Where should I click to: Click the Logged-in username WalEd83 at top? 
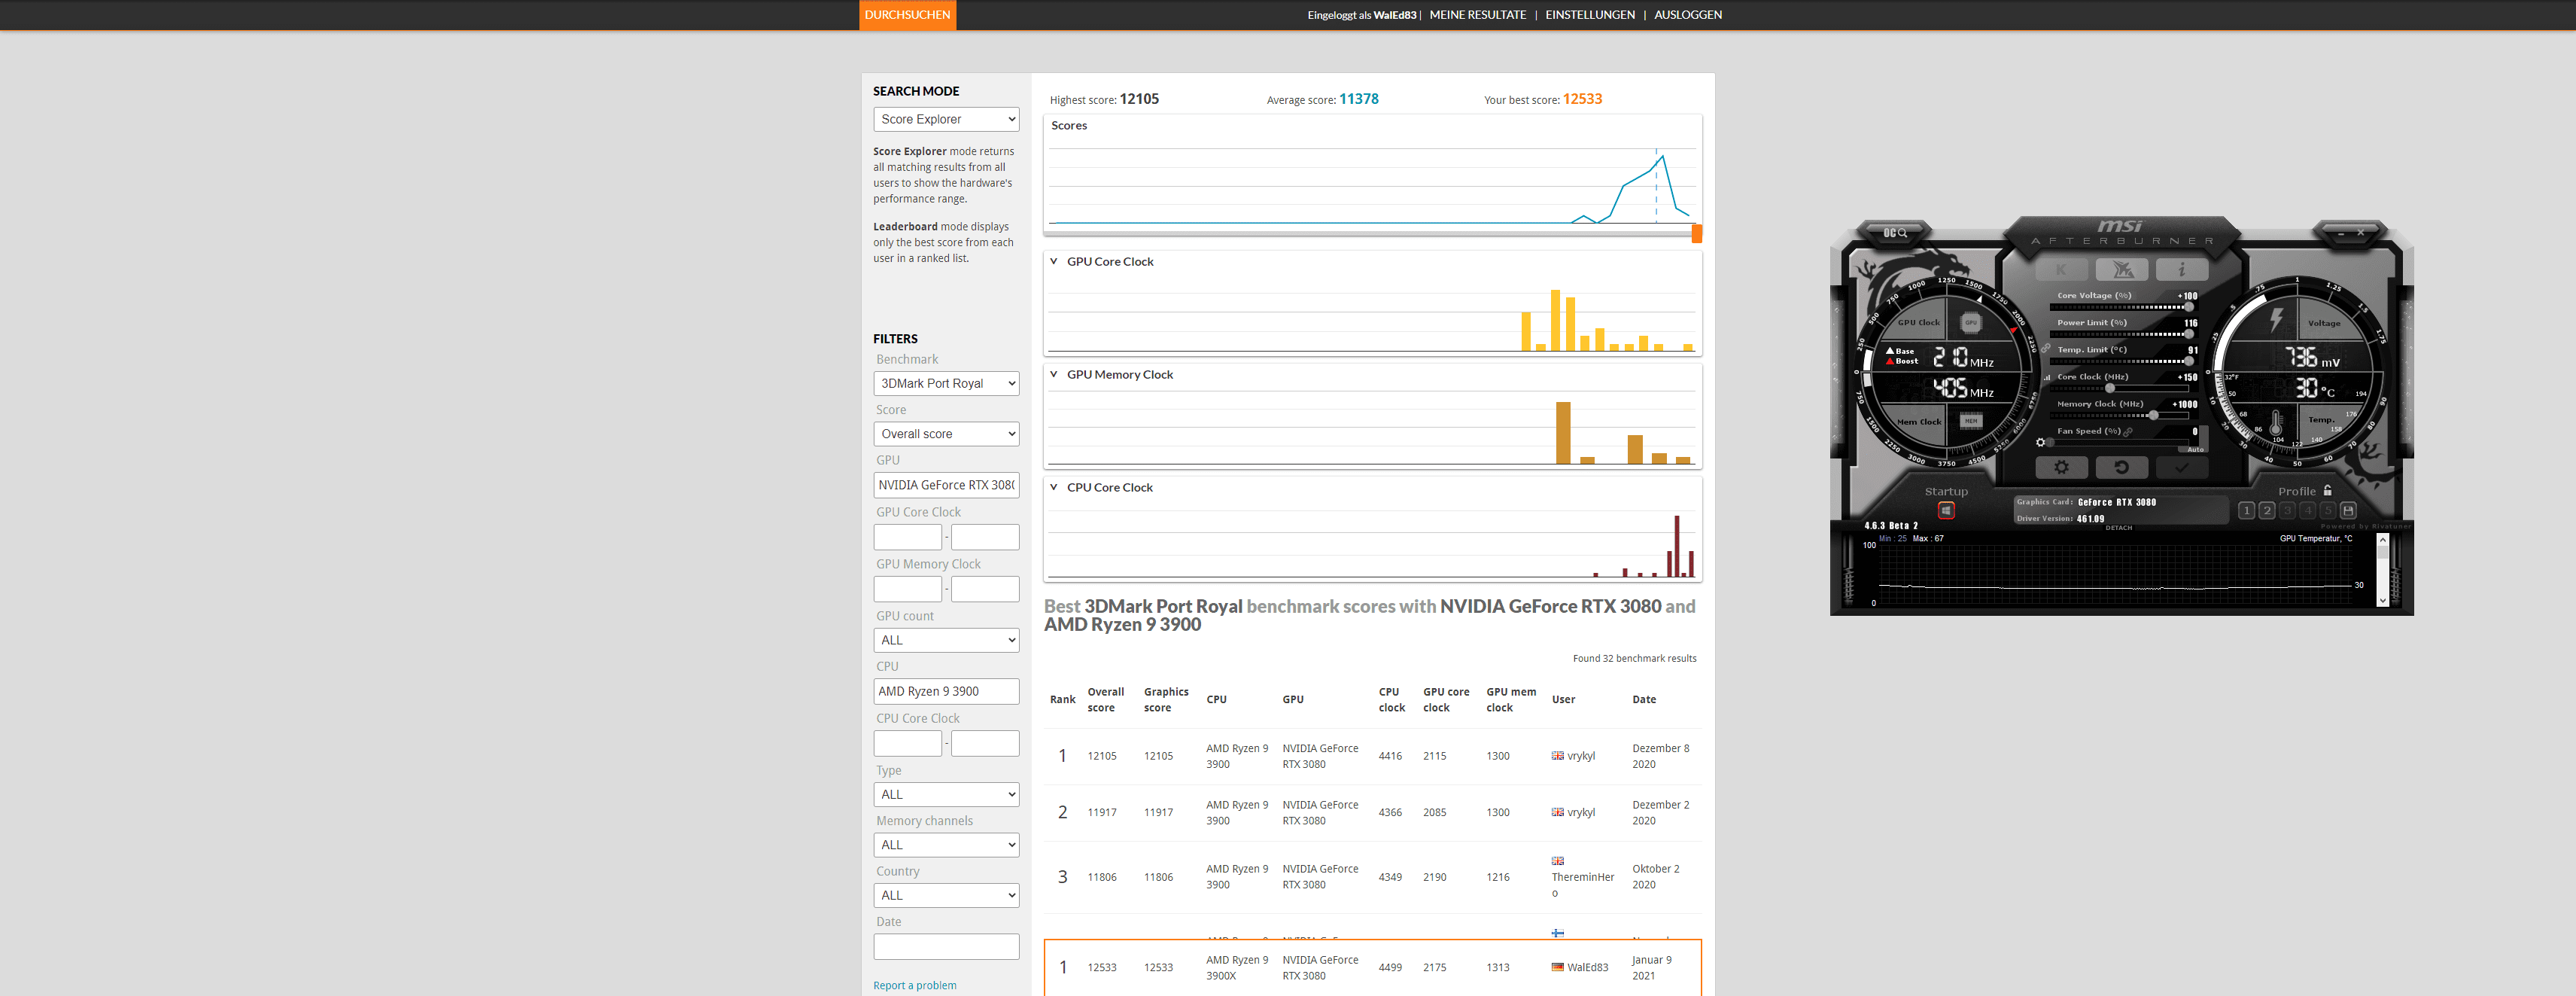[1394, 15]
